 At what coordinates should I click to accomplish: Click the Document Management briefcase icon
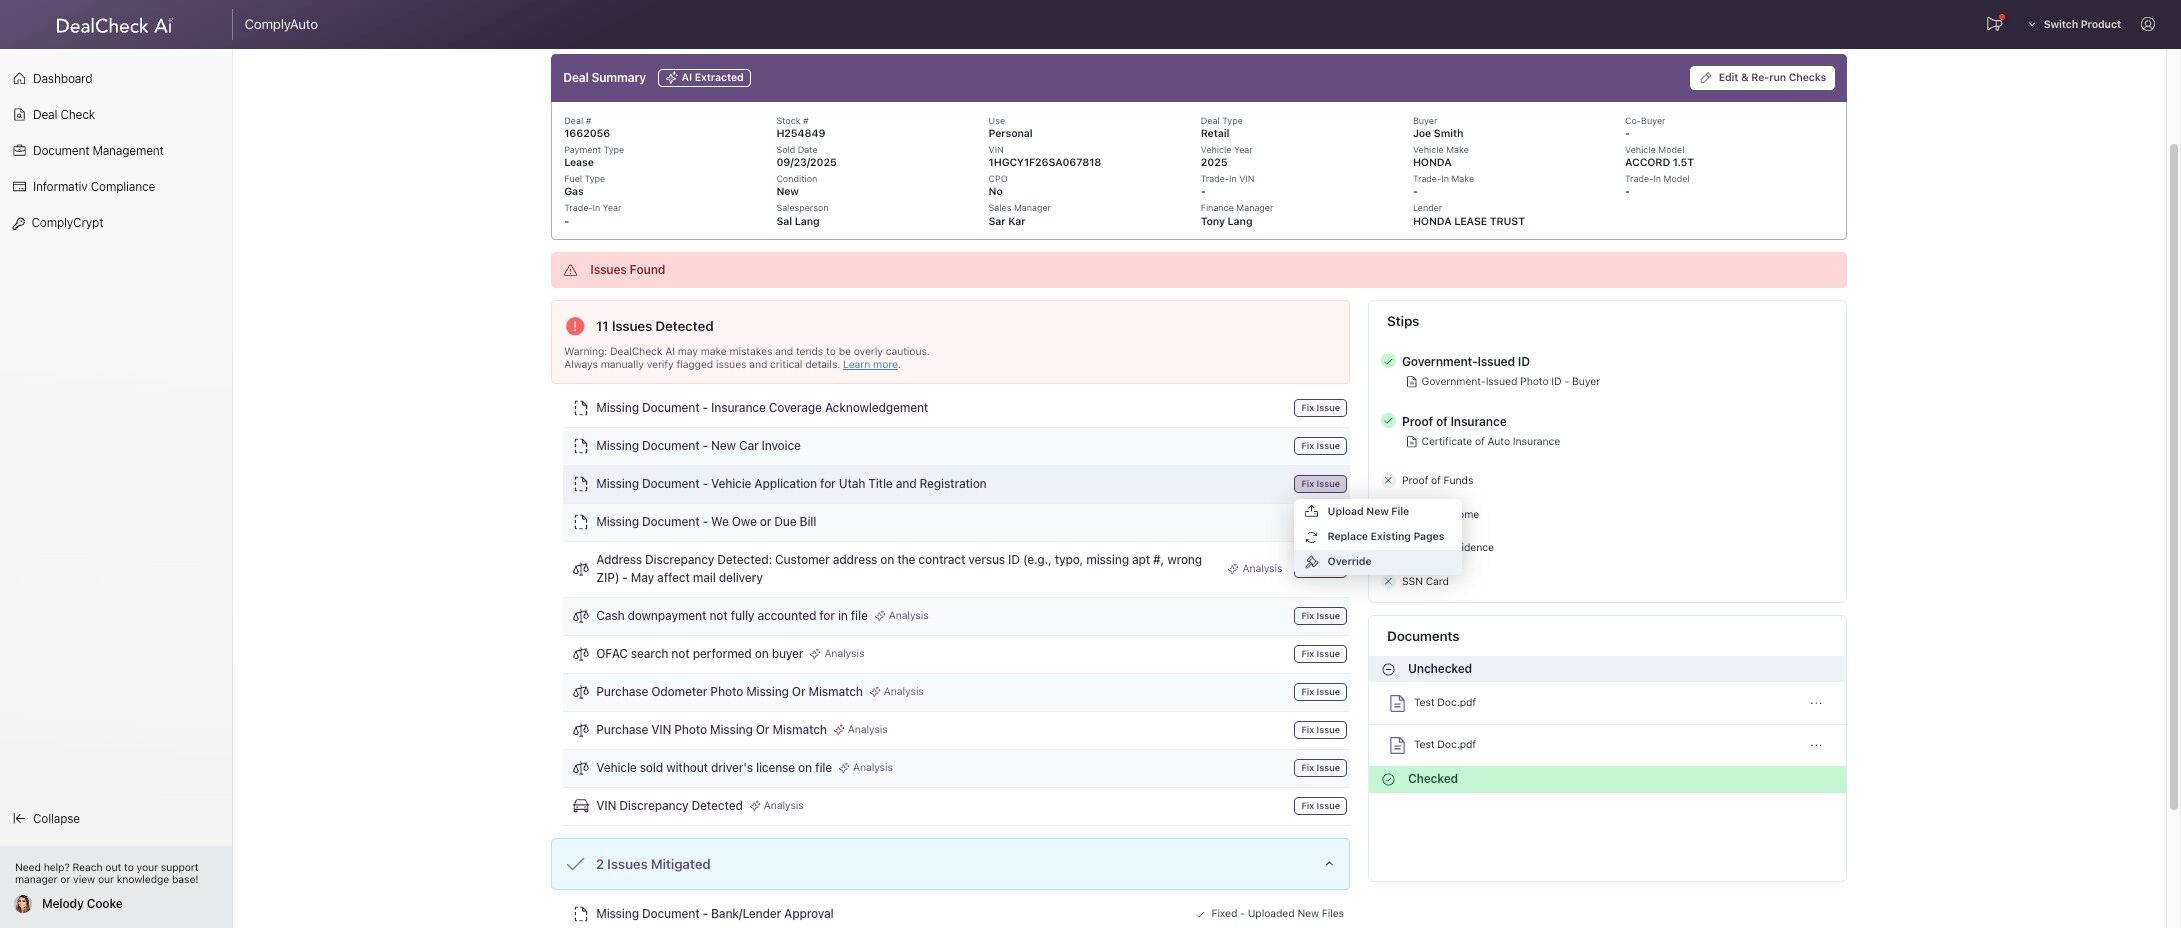pyautogui.click(x=19, y=151)
